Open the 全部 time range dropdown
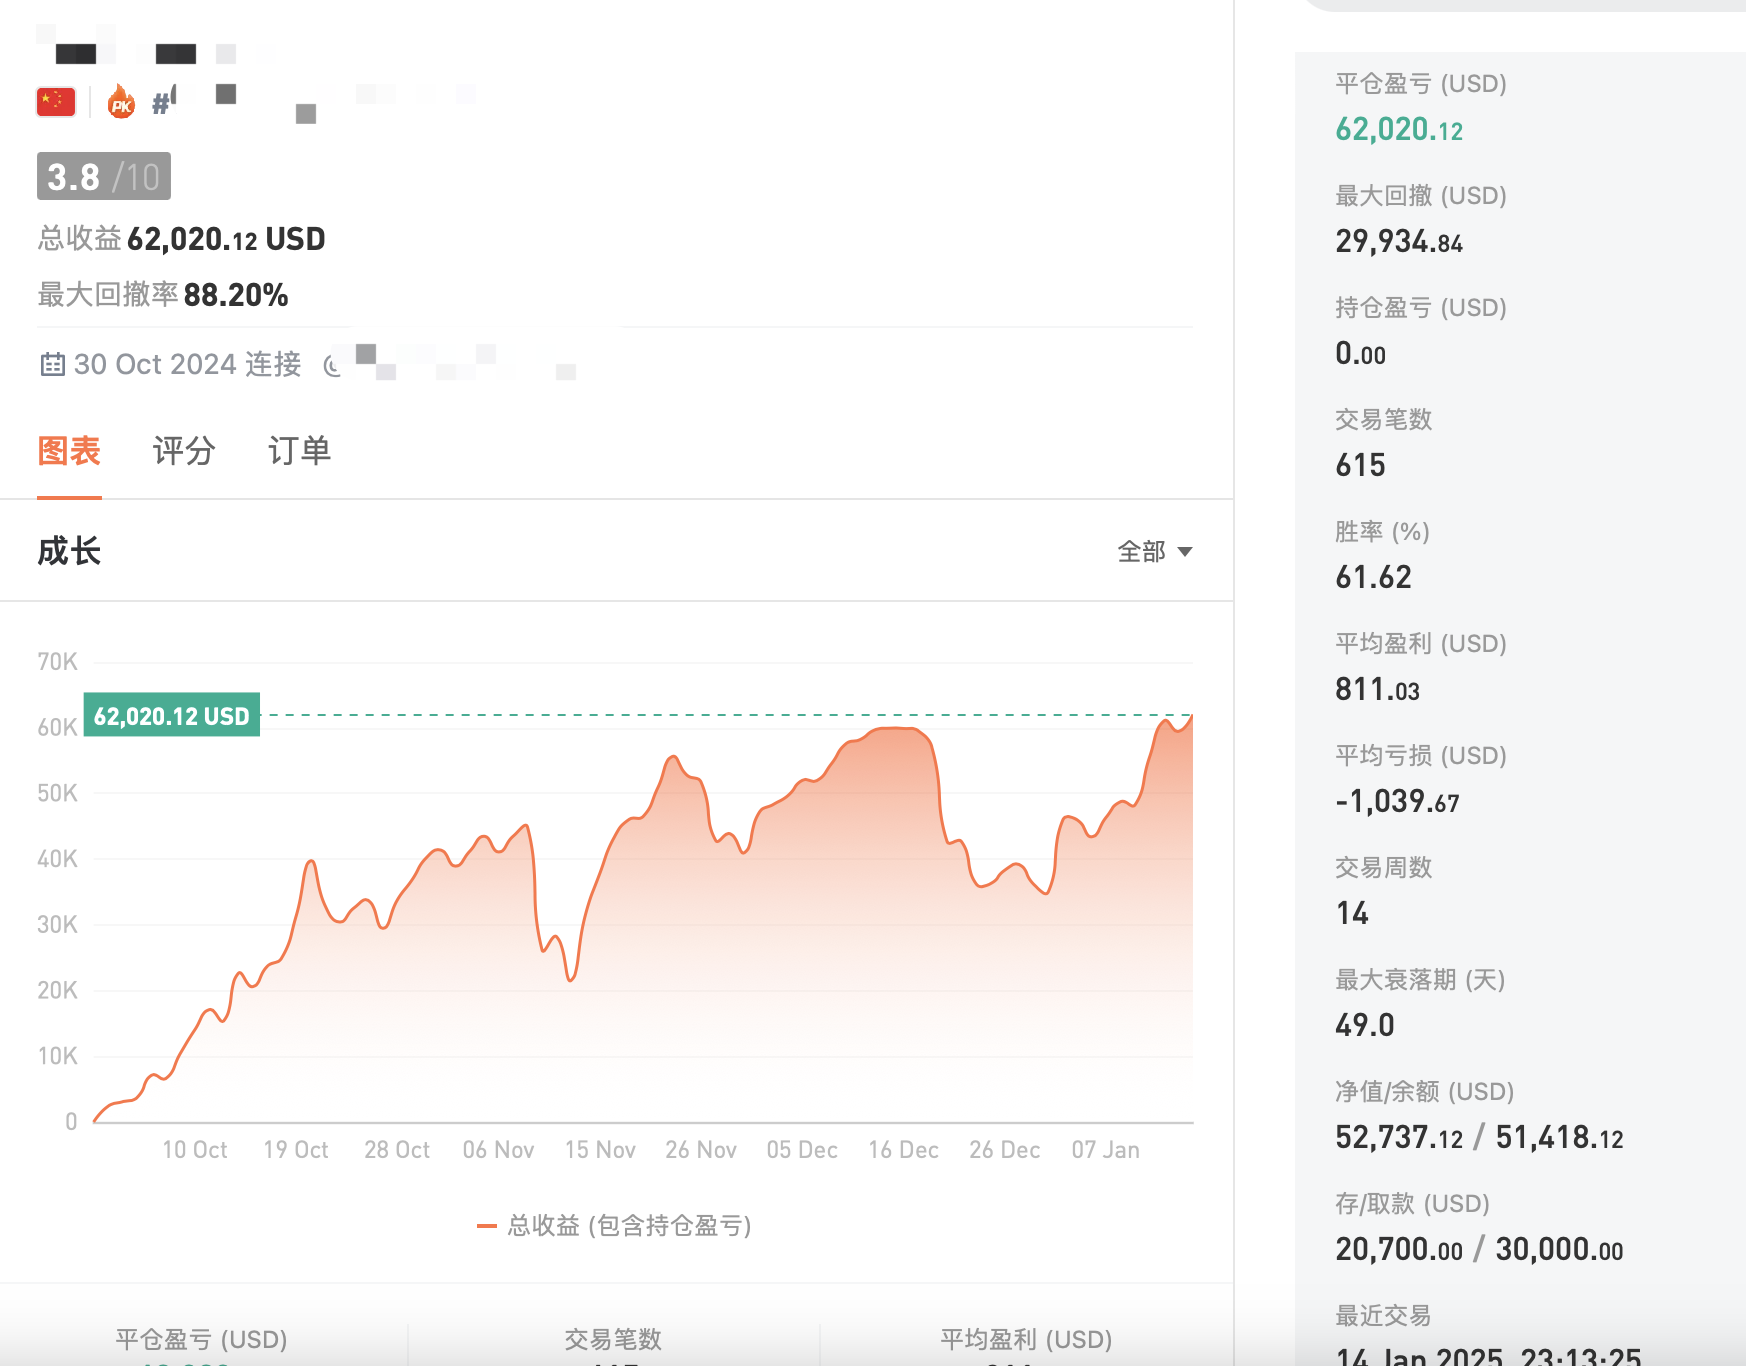The width and height of the screenshot is (1746, 1366). pyautogui.click(x=1155, y=551)
